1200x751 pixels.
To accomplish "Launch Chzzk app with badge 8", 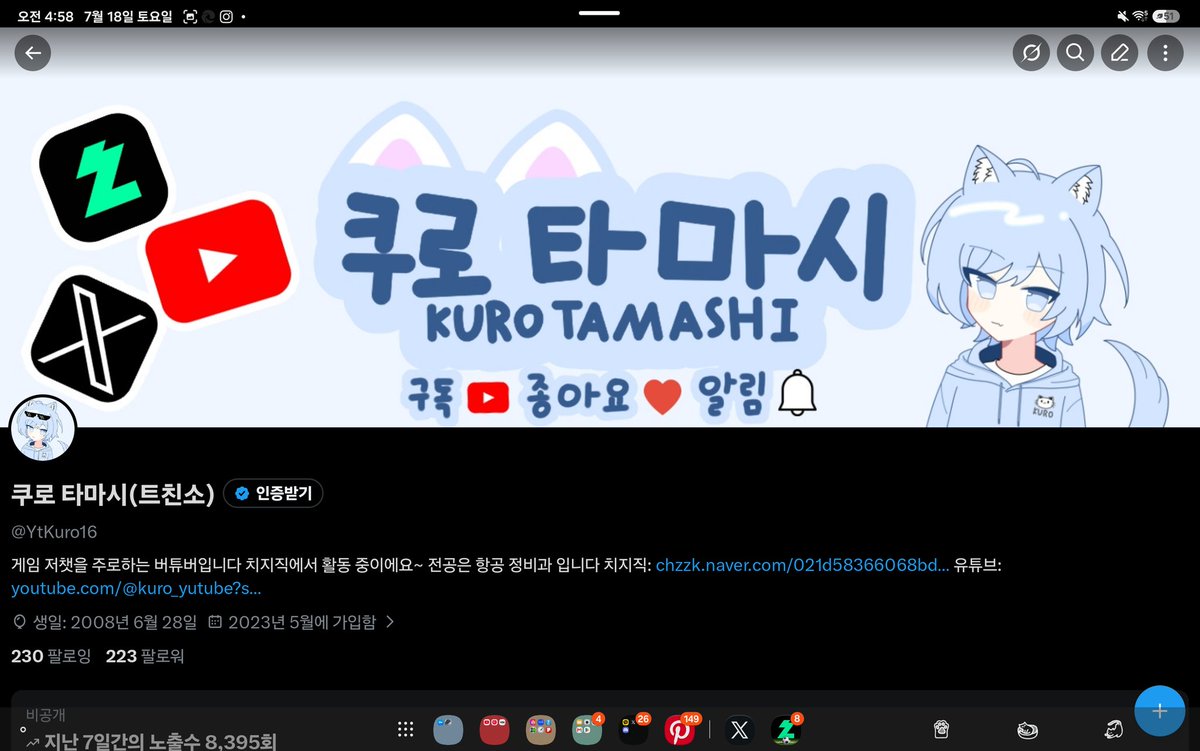I will (786, 730).
